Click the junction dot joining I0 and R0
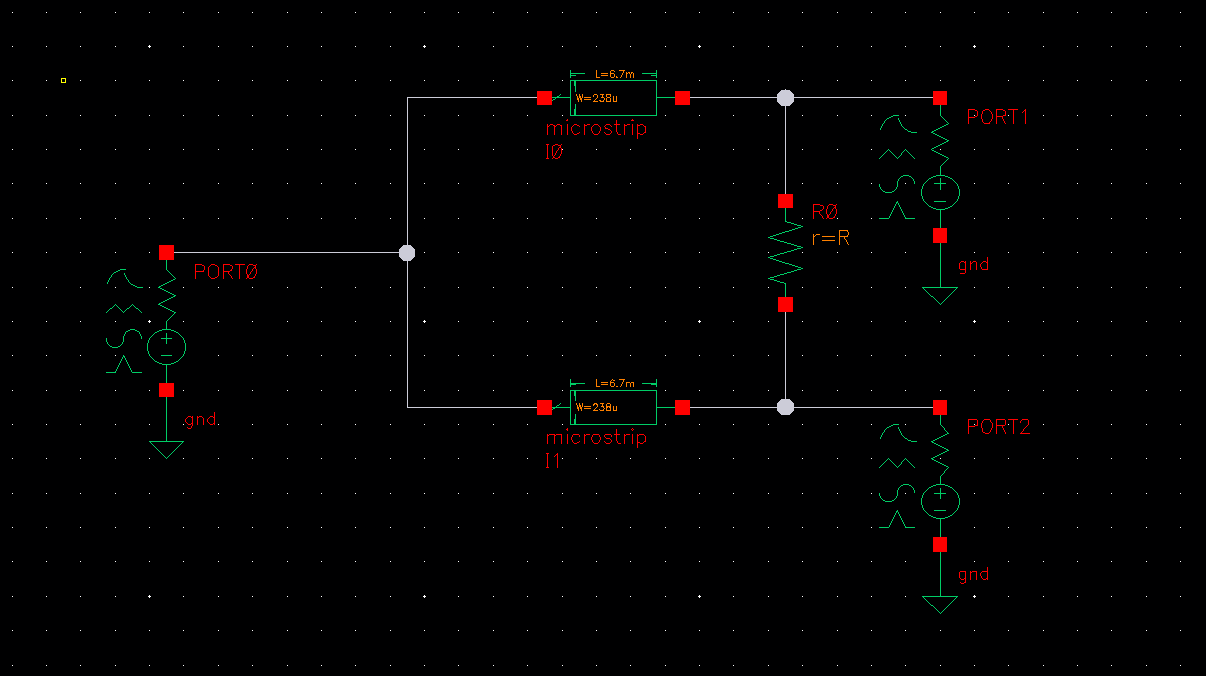The image size is (1206, 676). coord(786,98)
